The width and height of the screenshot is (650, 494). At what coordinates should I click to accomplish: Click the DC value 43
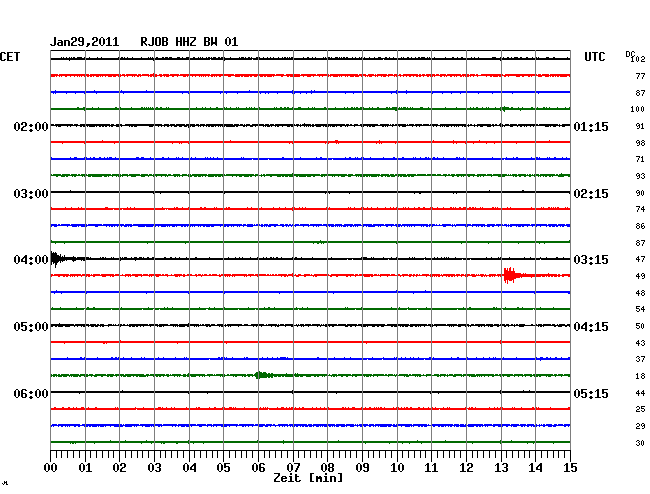[640, 343]
